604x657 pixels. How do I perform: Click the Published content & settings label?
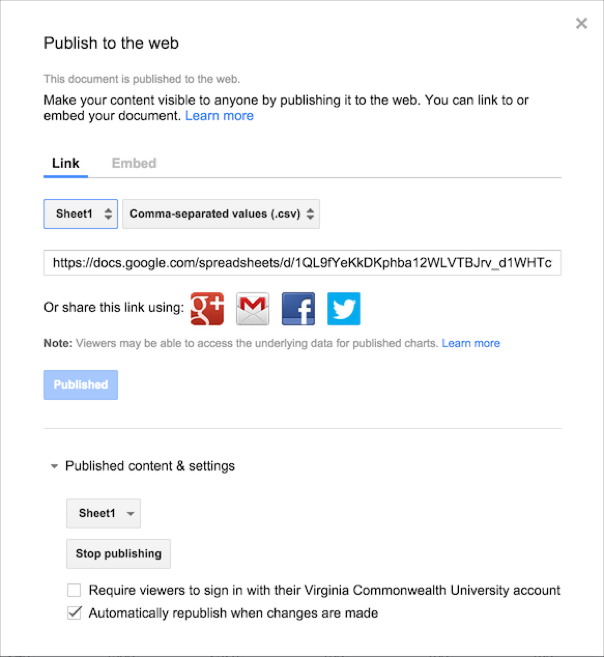pos(150,466)
